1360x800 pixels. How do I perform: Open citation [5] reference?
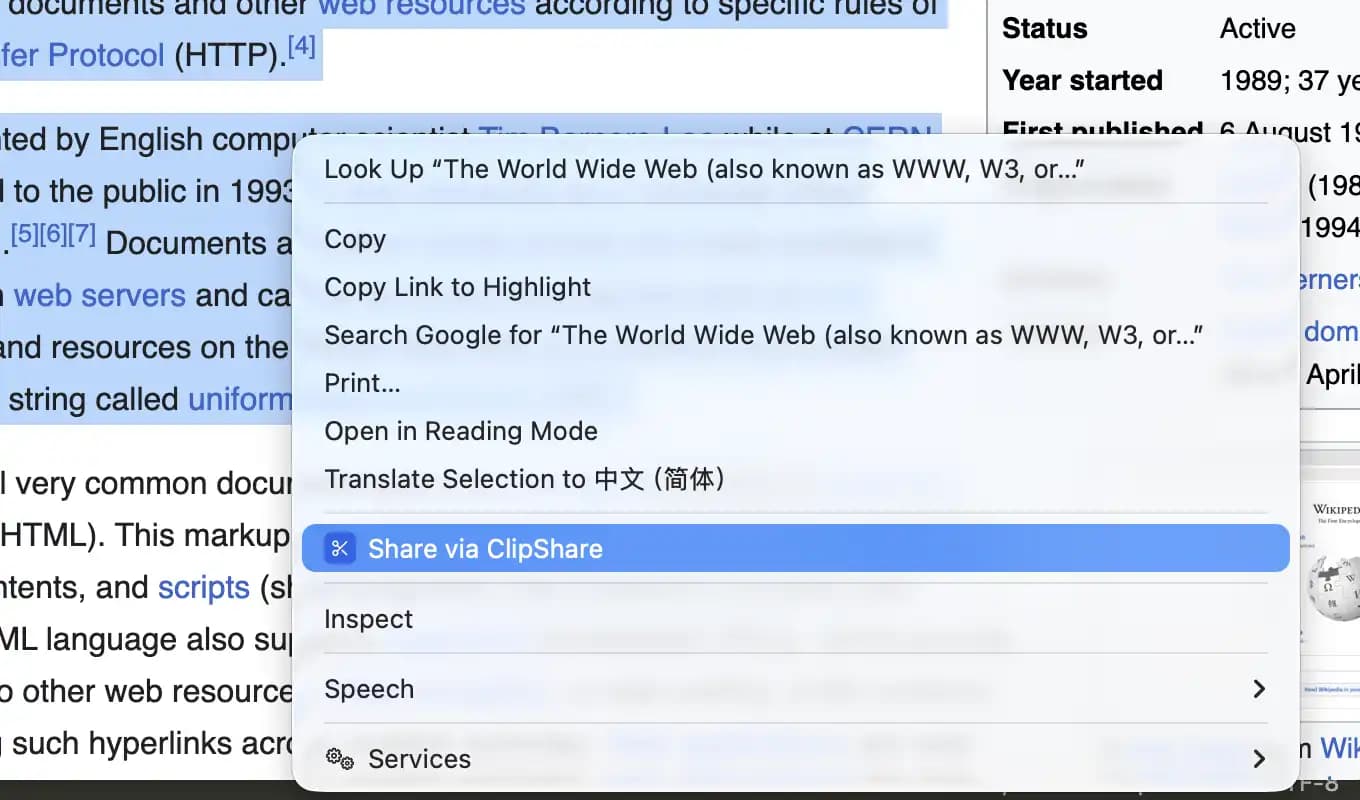tap(25, 234)
